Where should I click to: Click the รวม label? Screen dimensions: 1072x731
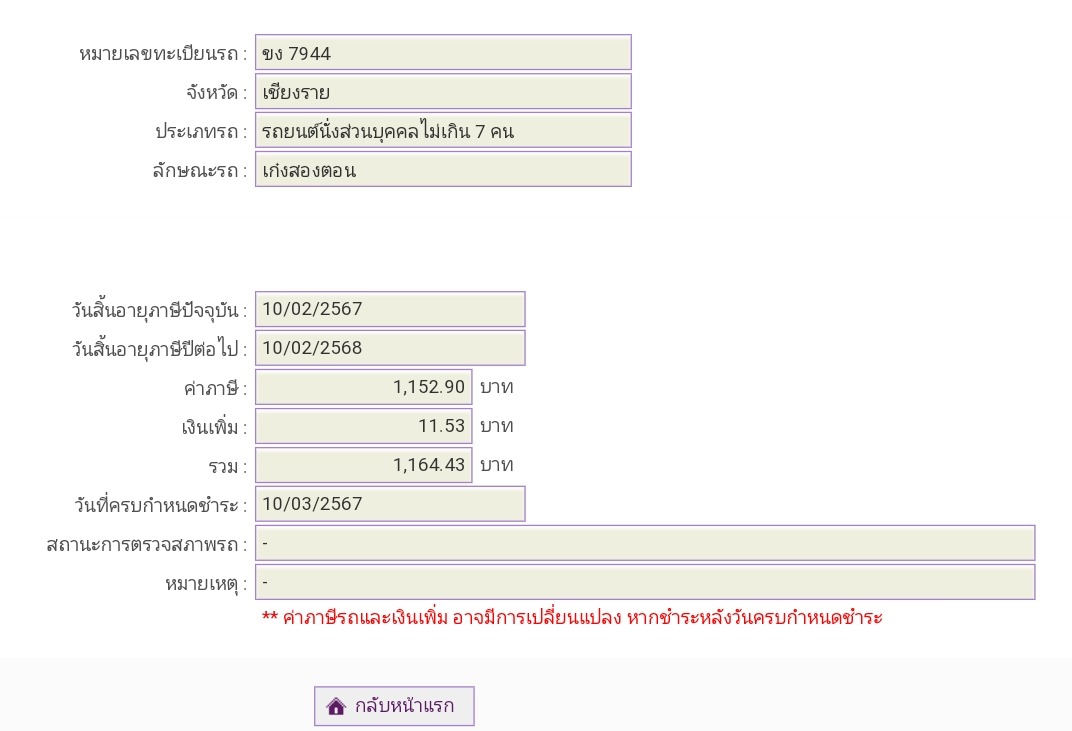(x=228, y=467)
